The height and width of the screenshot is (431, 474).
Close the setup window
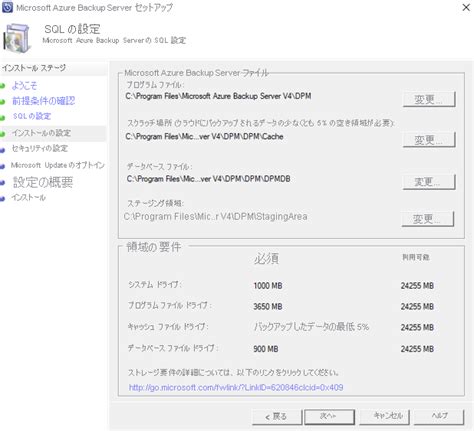click(x=466, y=7)
